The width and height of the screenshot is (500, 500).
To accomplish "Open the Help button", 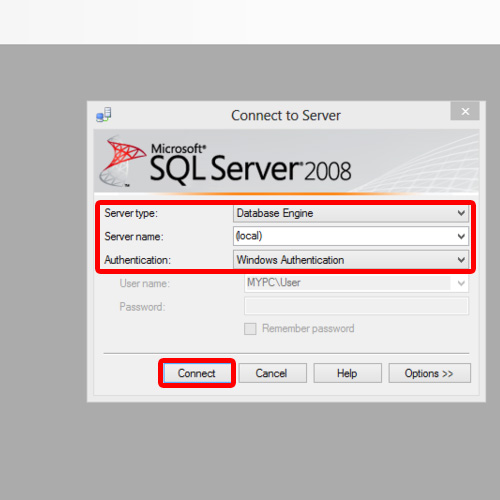I will 347,373.
